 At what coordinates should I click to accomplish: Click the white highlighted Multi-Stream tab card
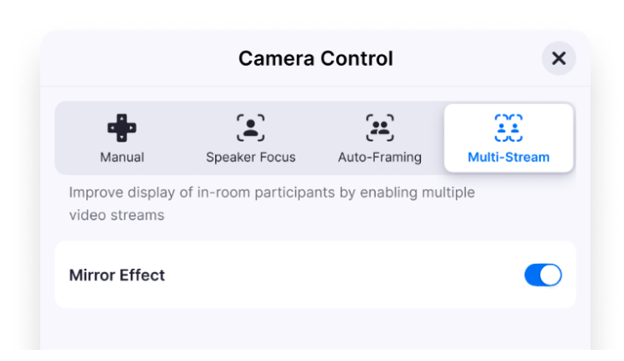tap(509, 138)
